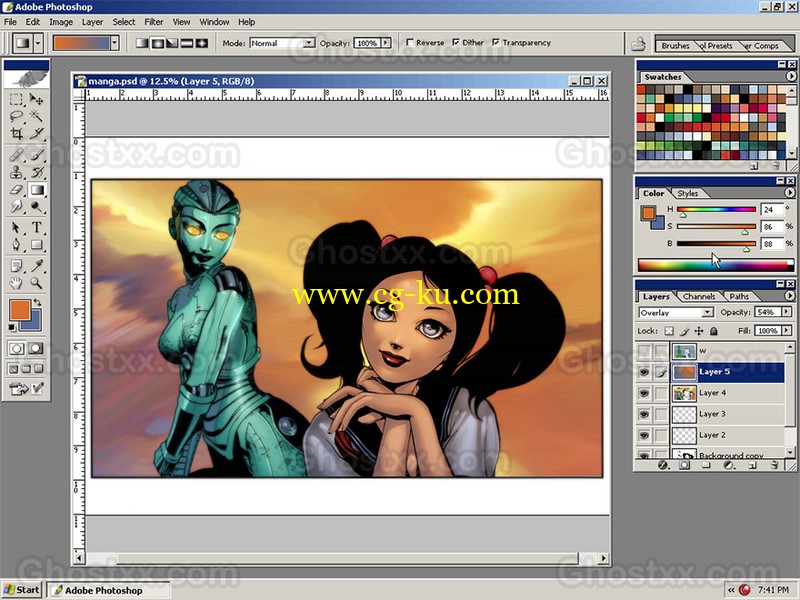The image size is (800, 600).
Task: Open the Color panel flyout menu
Action: coord(790,193)
